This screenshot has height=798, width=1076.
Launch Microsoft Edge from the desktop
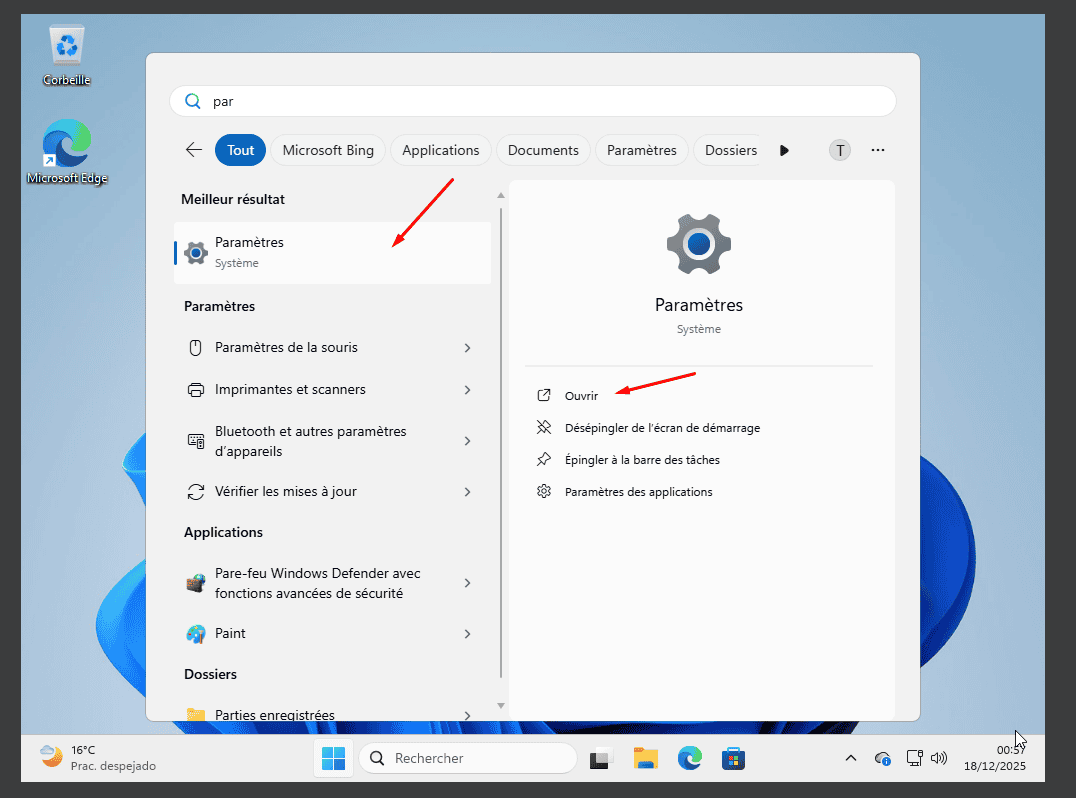(x=66, y=140)
